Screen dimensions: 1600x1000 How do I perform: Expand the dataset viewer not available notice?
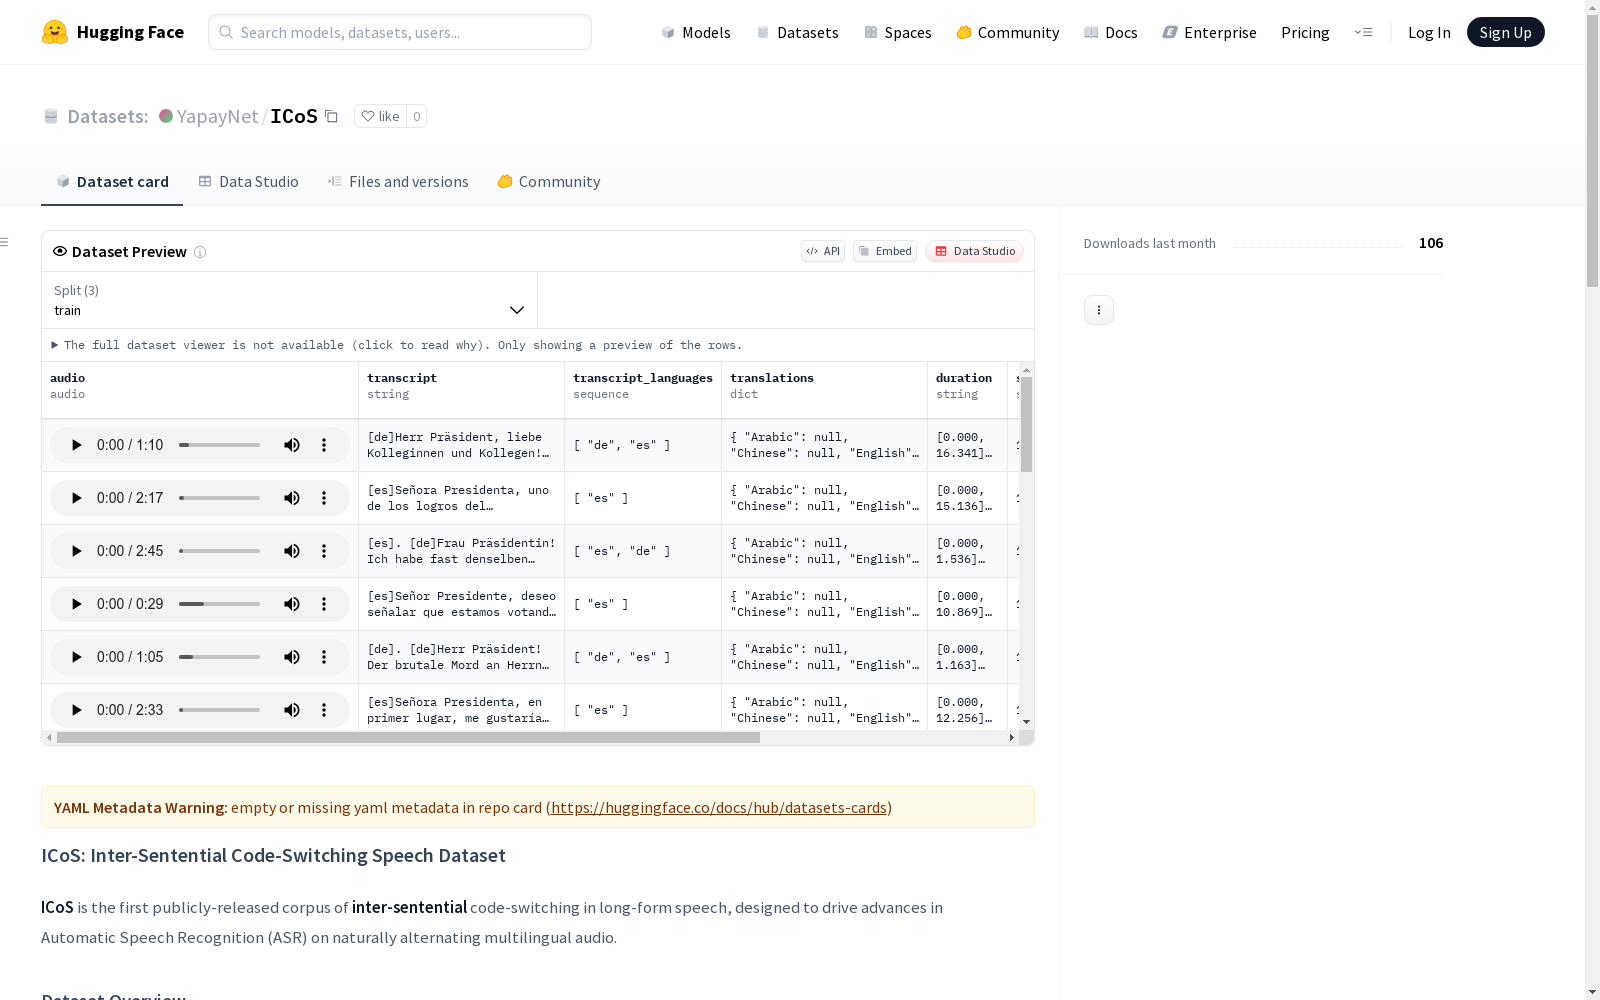point(396,345)
